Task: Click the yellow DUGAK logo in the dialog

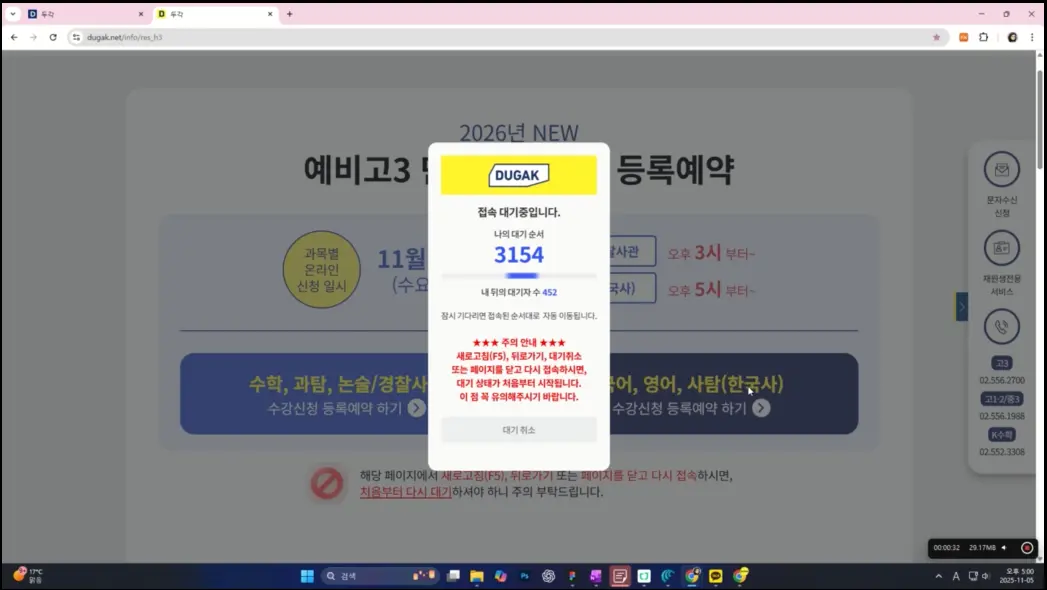Action: 518,174
